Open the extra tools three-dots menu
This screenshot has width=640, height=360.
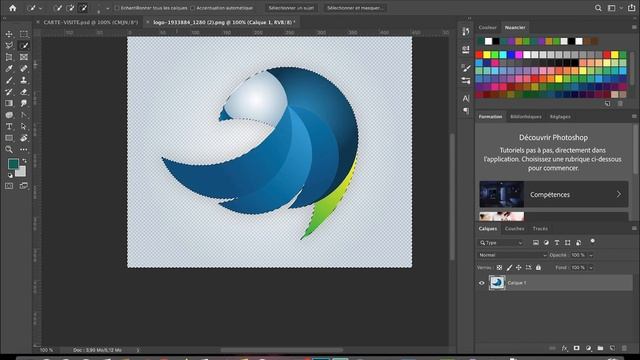24,149
